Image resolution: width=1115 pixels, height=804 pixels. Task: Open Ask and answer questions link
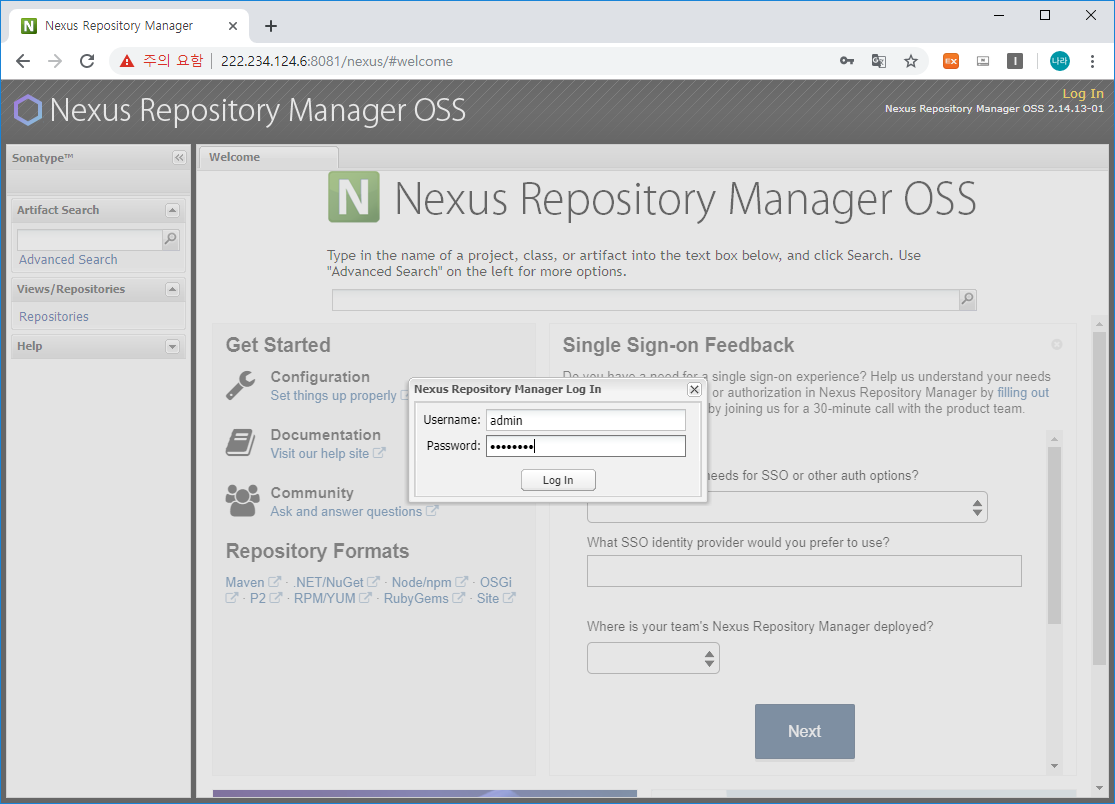pos(346,512)
